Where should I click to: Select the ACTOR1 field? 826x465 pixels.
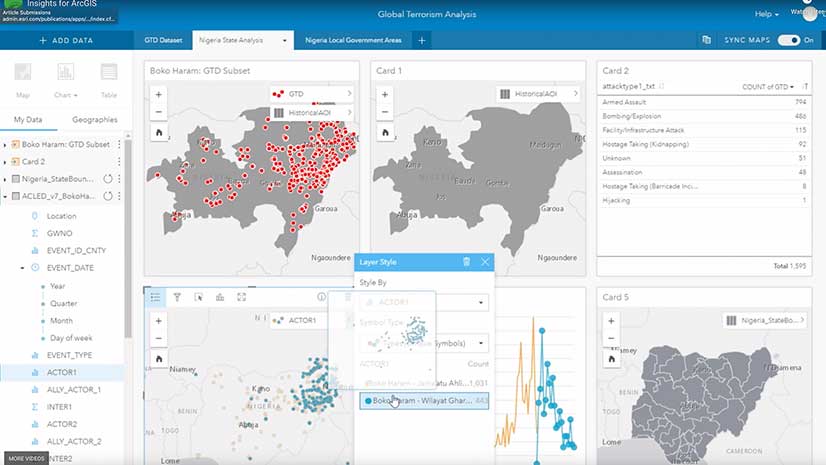[62, 372]
